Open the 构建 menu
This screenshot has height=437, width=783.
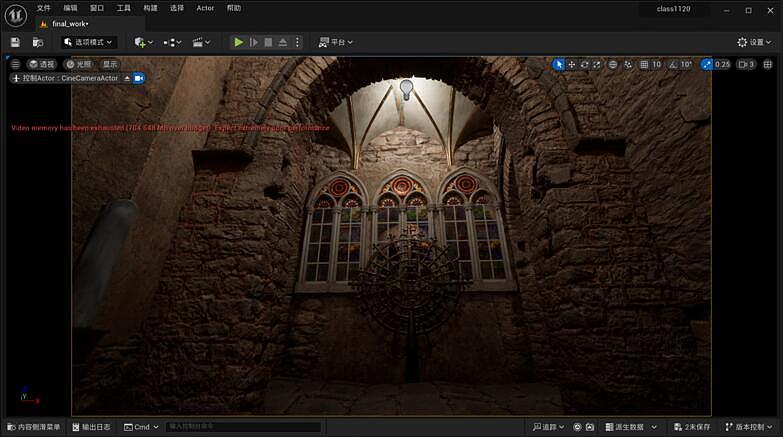pyautogui.click(x=150, y=8)
